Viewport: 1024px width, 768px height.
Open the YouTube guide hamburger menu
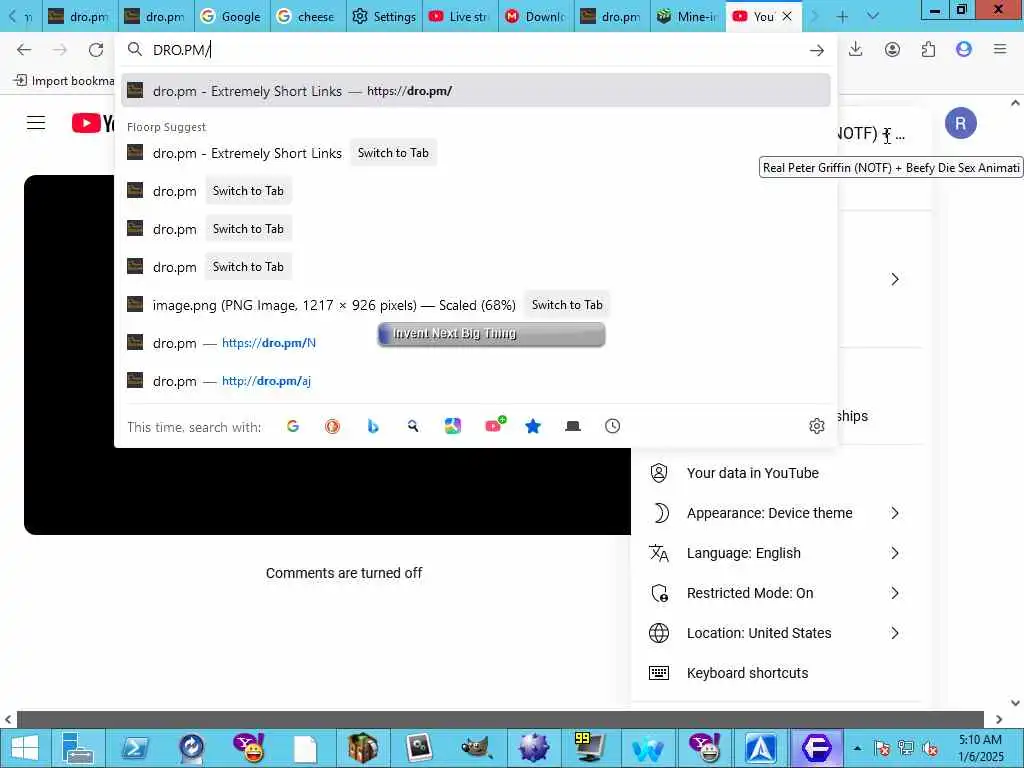(x=36, y=123)
